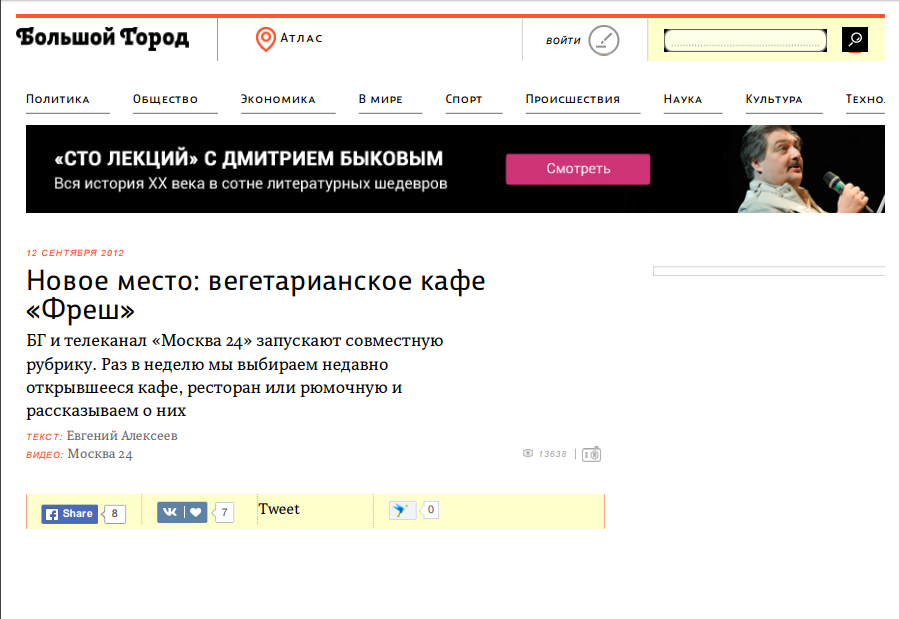This screenshot has width=899, height=619.
Task: Click the article headline about кафе «Фреш»
Action: 256,295
